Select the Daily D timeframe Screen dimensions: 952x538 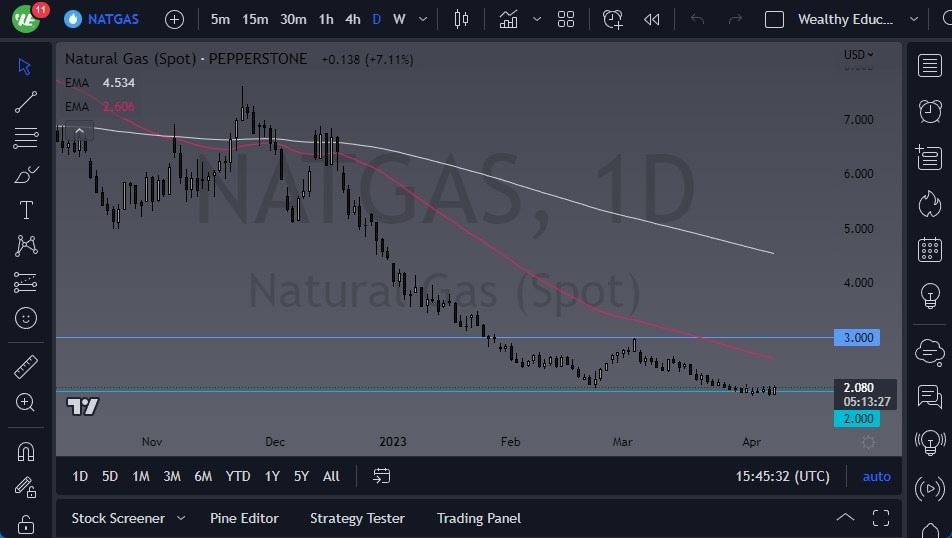click(x=376, y=19)
